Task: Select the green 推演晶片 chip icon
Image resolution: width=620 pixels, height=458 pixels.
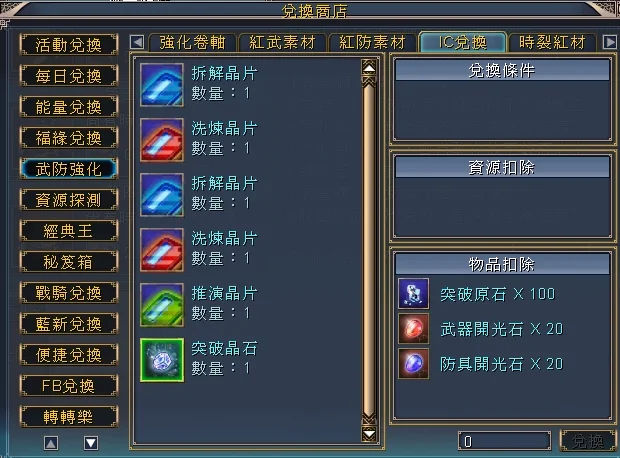Action: pyautogui.click(x=162, y=305)
